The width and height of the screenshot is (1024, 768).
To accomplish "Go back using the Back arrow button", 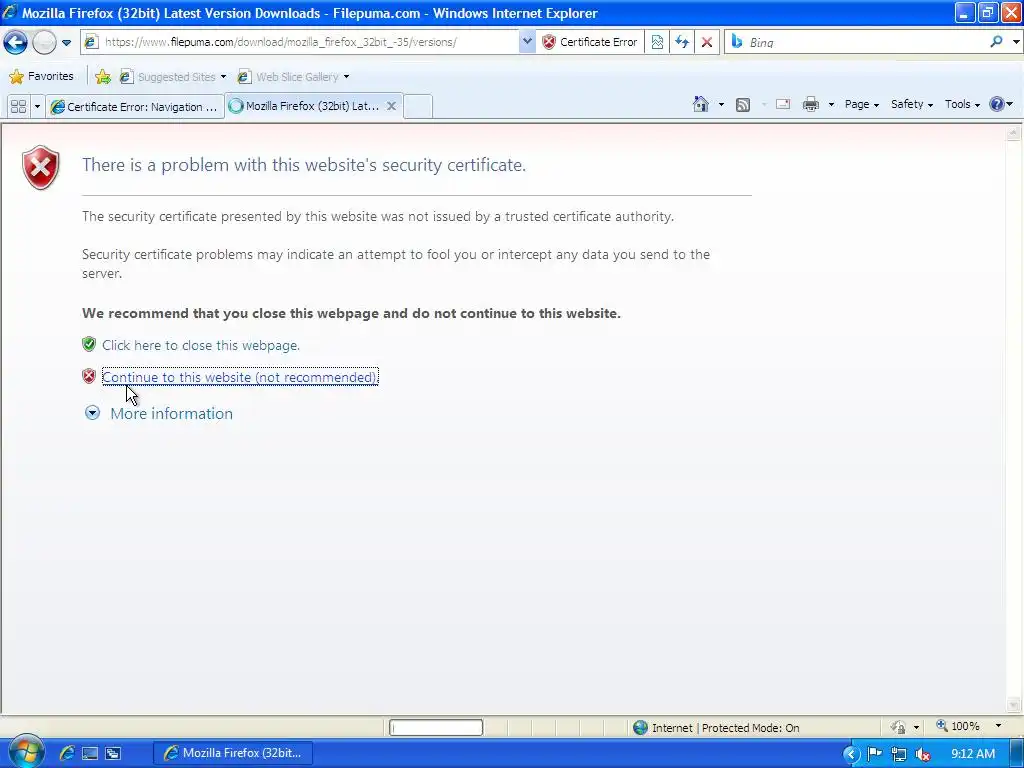I will [x=15, y=42].
